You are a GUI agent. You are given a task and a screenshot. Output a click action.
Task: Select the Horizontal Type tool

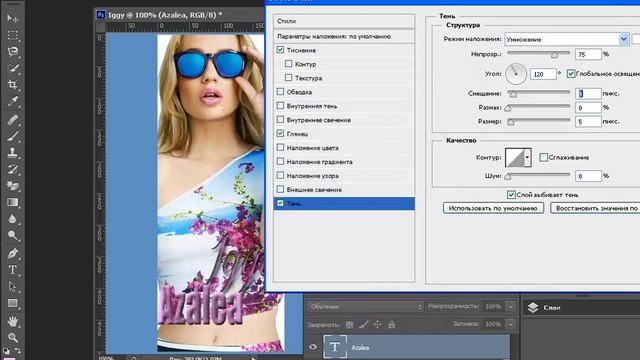click(13, 270)
